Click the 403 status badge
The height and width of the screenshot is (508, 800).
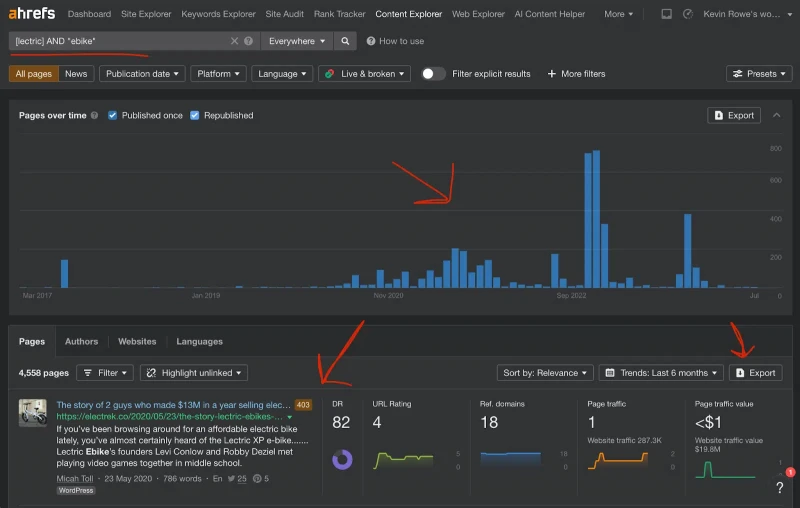coord(303,404)
